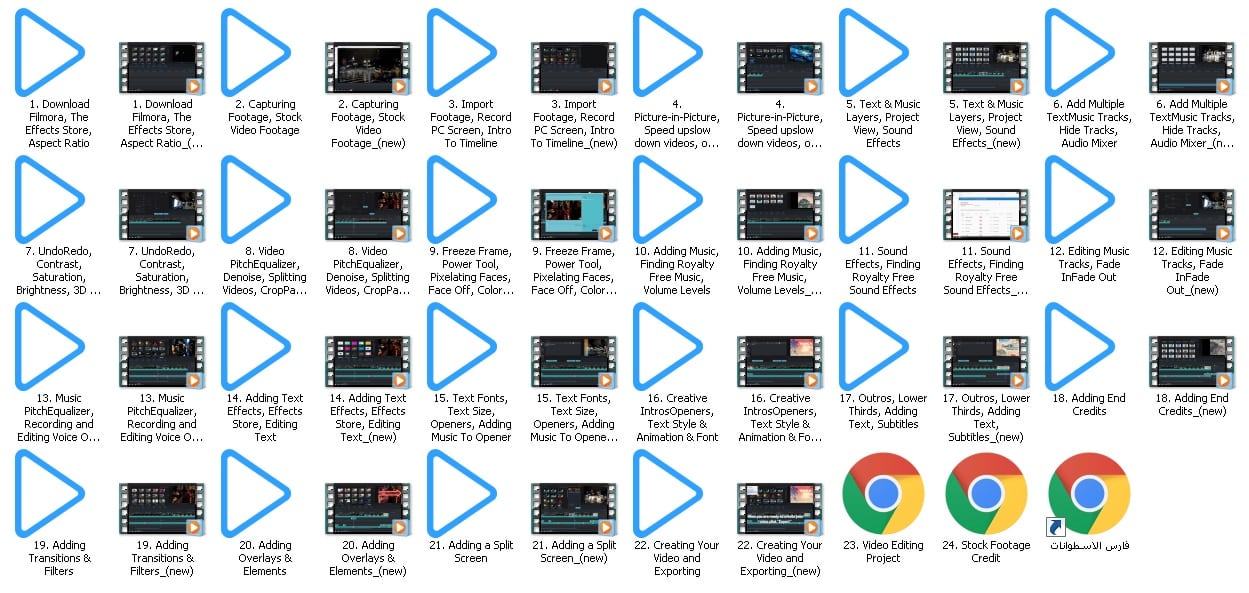Select blue play icon for 1. Download Filmora

click(x=50, y=52)
